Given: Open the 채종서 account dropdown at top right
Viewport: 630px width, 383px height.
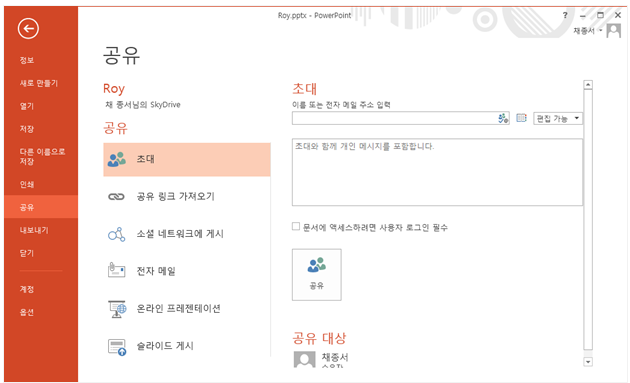Looking at the screenshot, I should [588, 31].
